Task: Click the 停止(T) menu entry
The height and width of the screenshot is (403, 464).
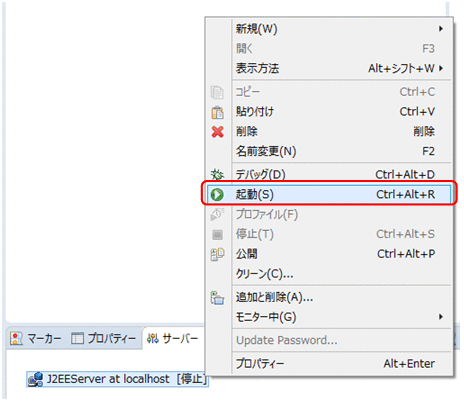Action: (x=329, y=234)
